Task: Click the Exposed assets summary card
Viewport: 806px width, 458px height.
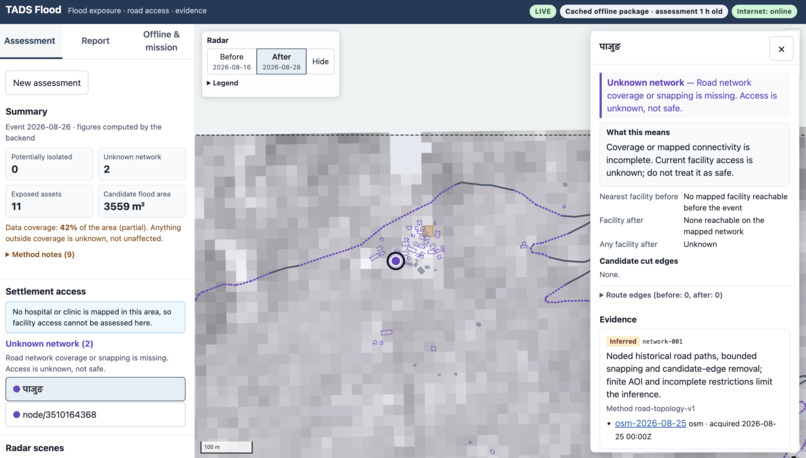Action: tap(49, 201)
